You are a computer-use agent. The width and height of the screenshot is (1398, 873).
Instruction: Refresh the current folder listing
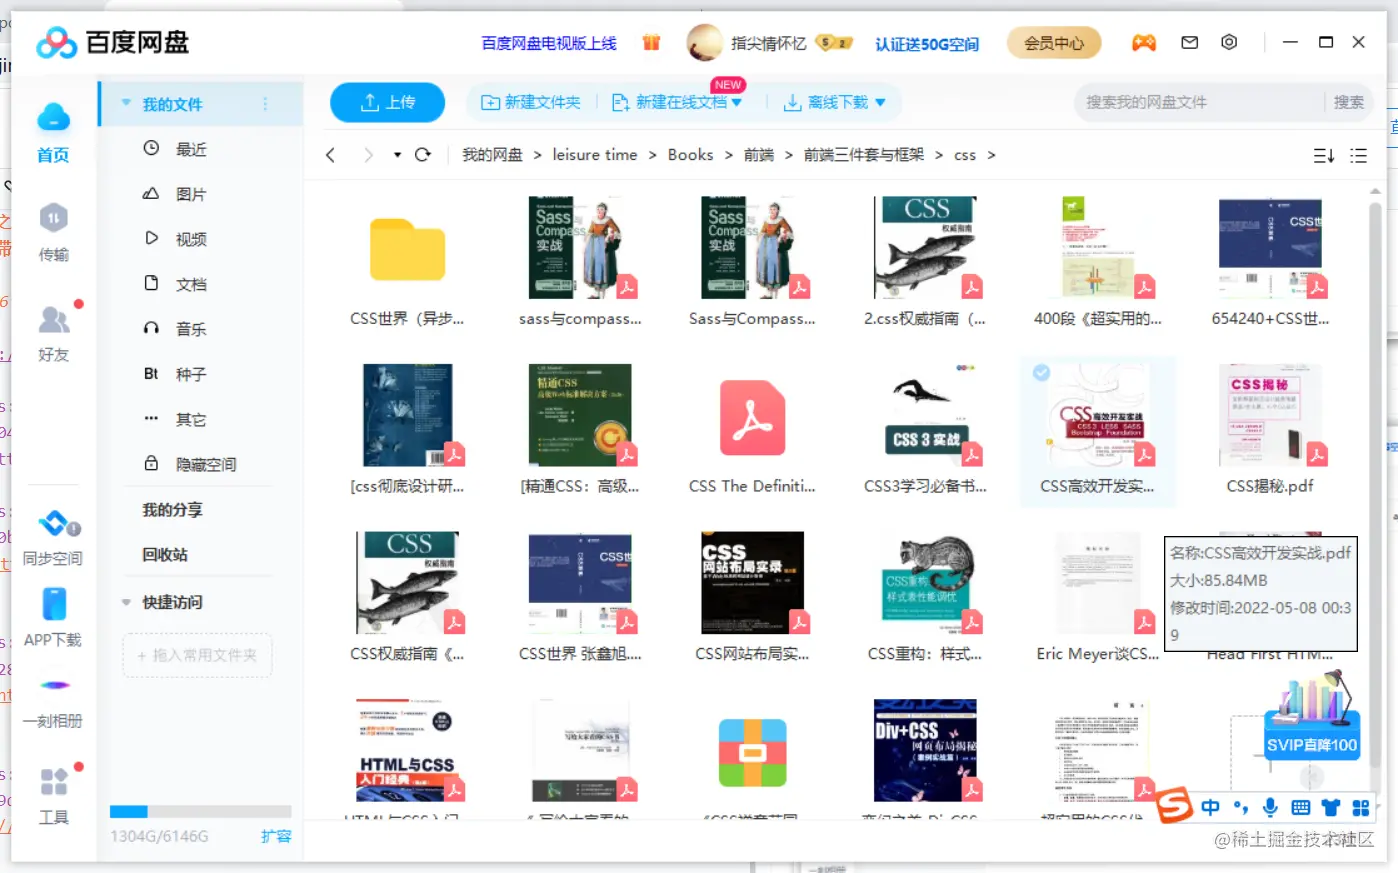tap(422, 154)
